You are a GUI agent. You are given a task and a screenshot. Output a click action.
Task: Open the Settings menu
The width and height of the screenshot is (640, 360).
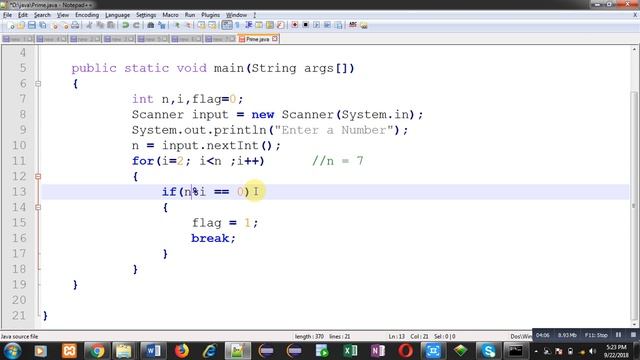point(146,15)
